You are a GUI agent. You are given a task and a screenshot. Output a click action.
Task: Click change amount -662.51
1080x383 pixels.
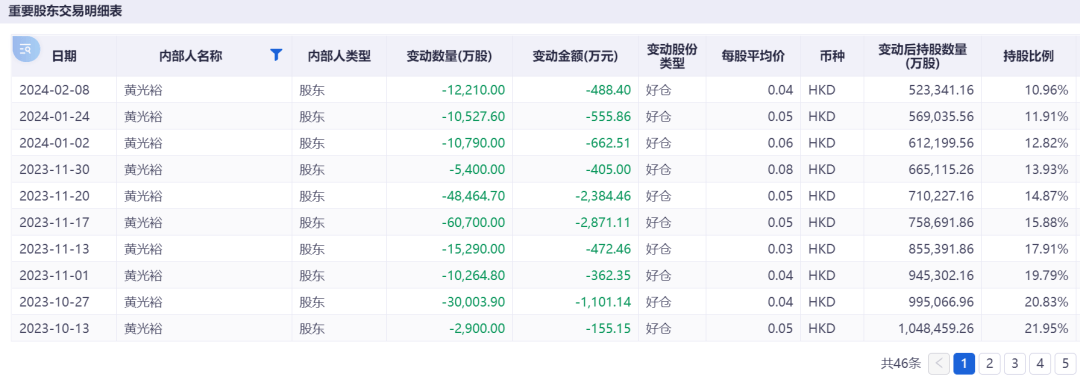(608, 143)
